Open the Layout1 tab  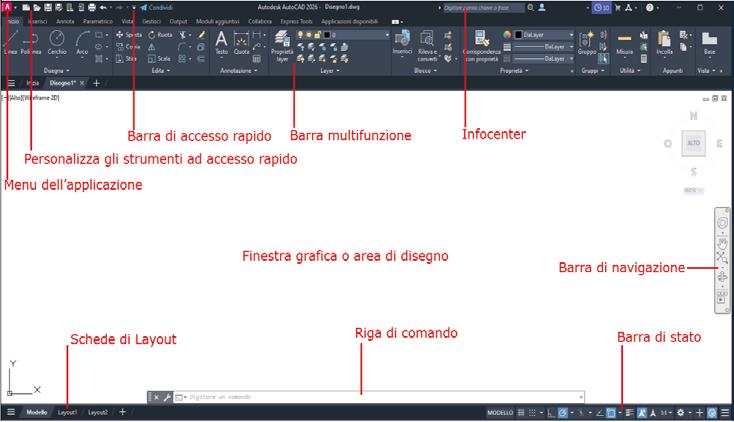pyautogui.click(x=67, y=413)
